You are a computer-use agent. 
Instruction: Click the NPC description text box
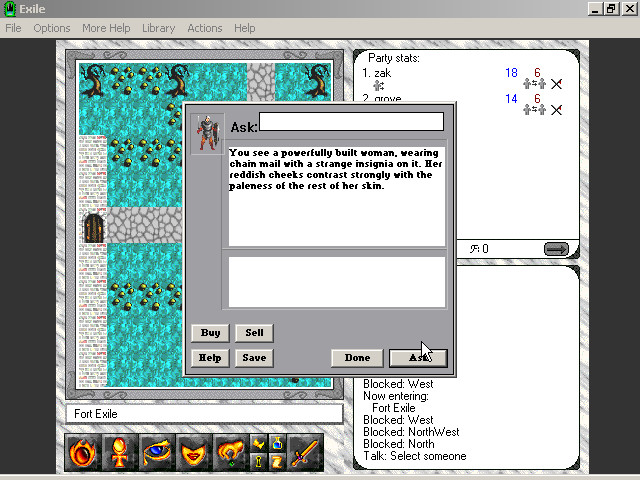pyautogui.click(x=337, y=196)
